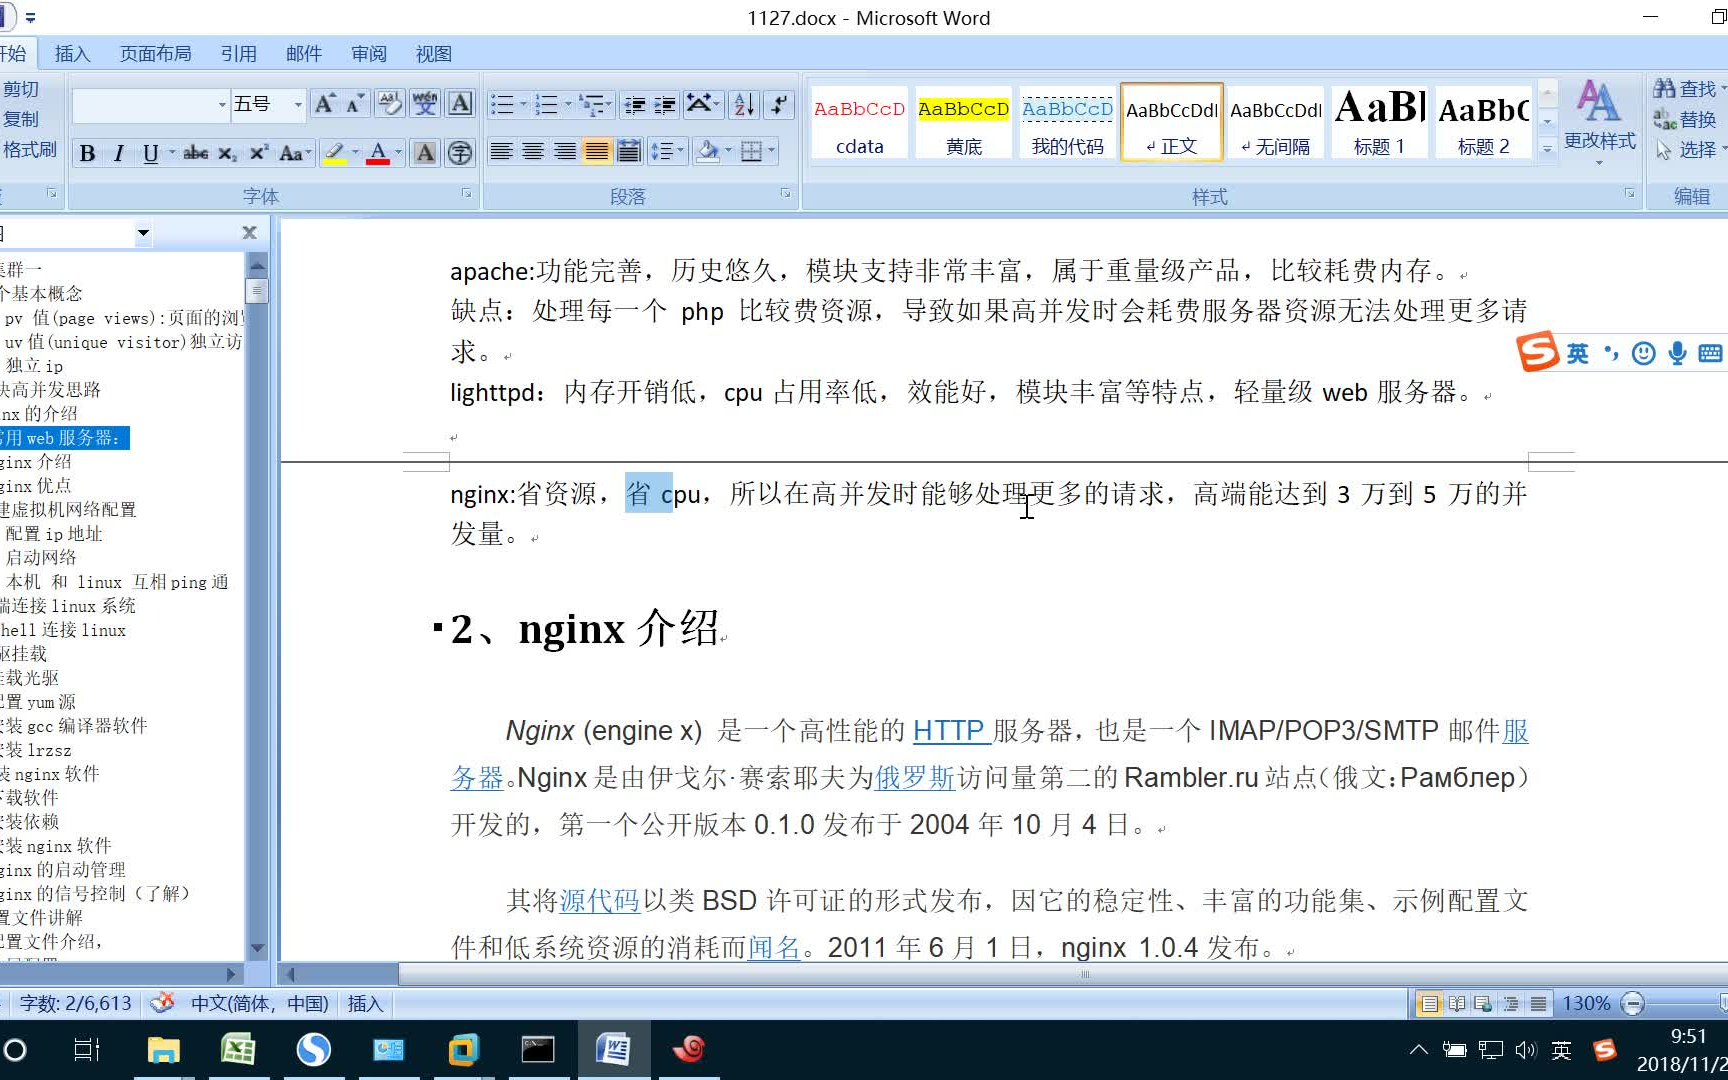Expand the styles gallery
This screenshot has width=1728, height=1080.
tap(1547, 149)
